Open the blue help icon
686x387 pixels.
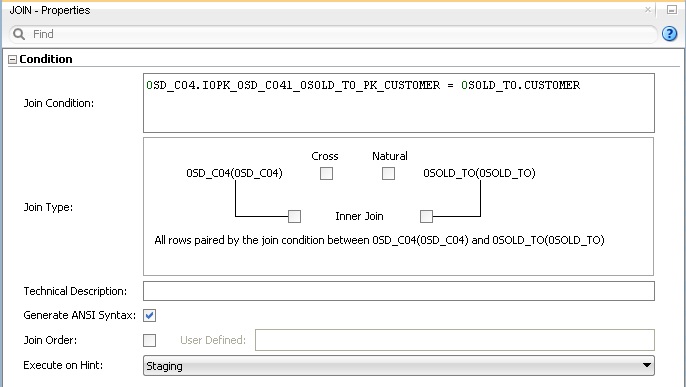coord(669,34)
